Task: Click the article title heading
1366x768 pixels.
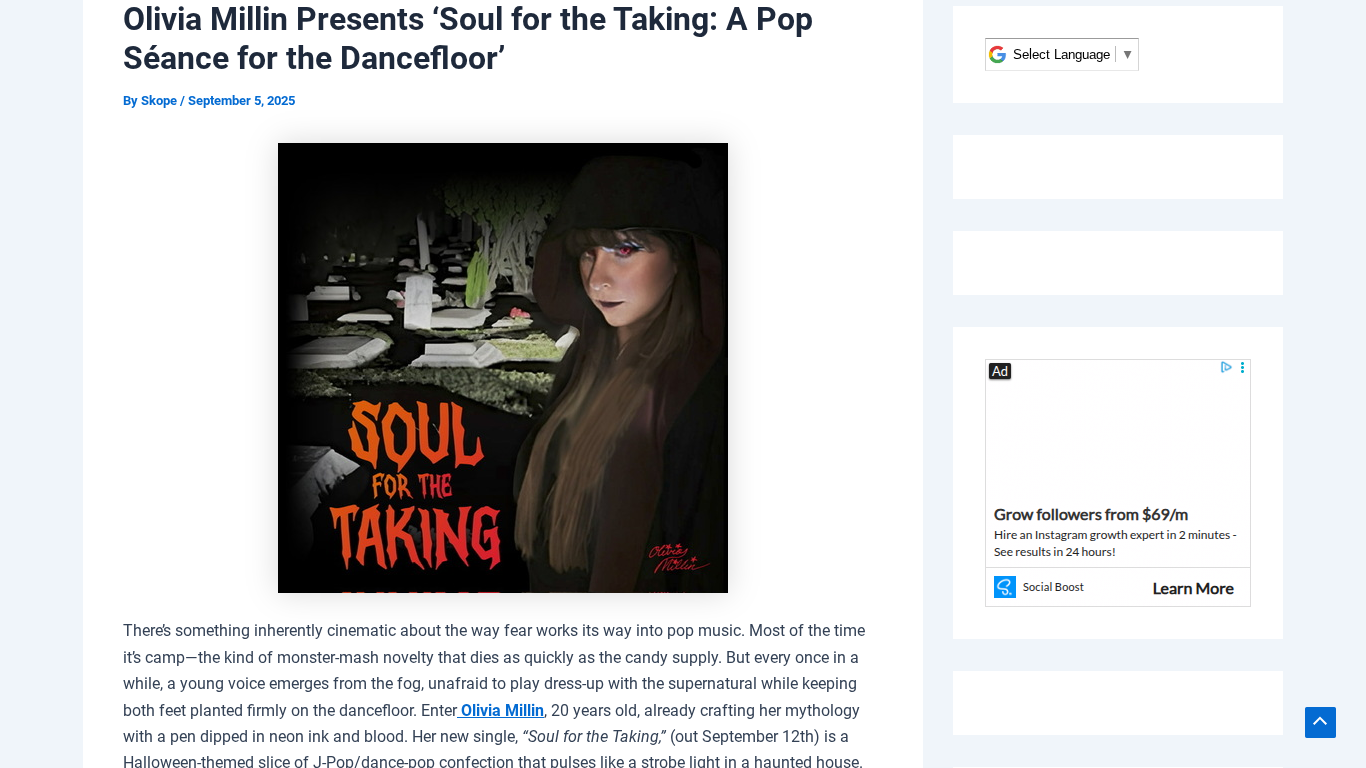Action: (x=467, y=39)
